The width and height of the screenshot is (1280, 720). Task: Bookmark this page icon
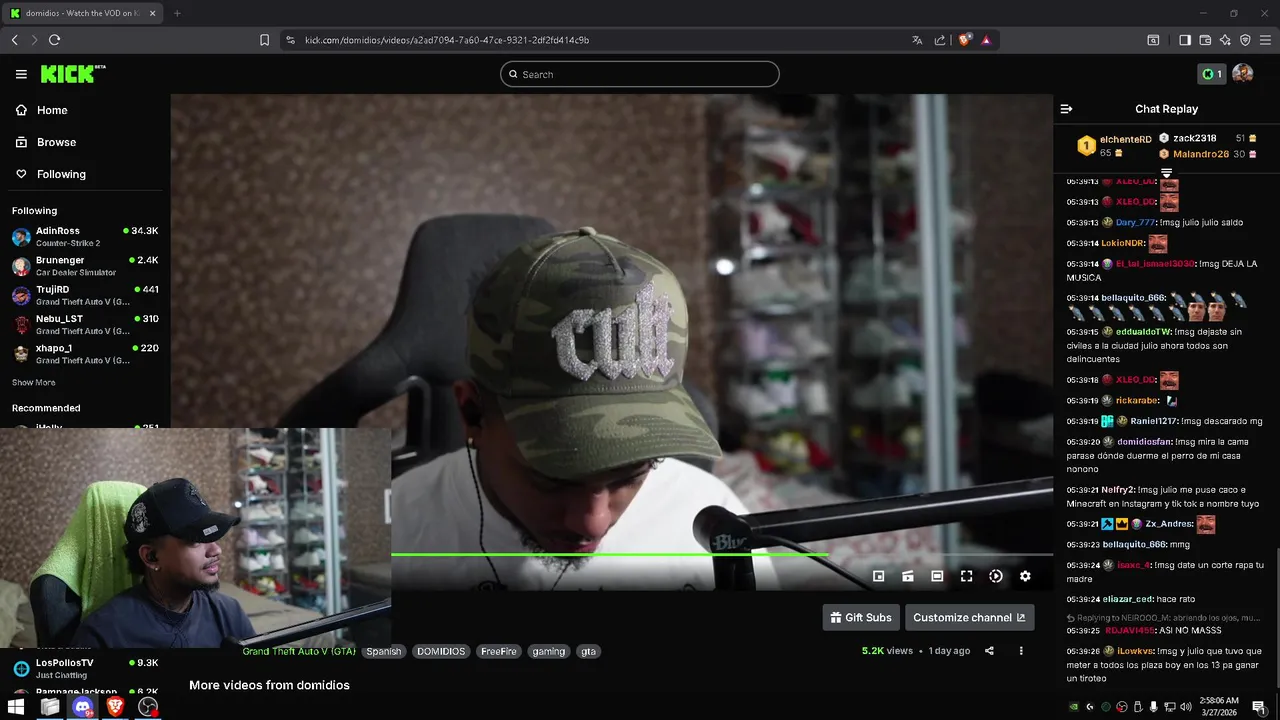click(264, 40)
